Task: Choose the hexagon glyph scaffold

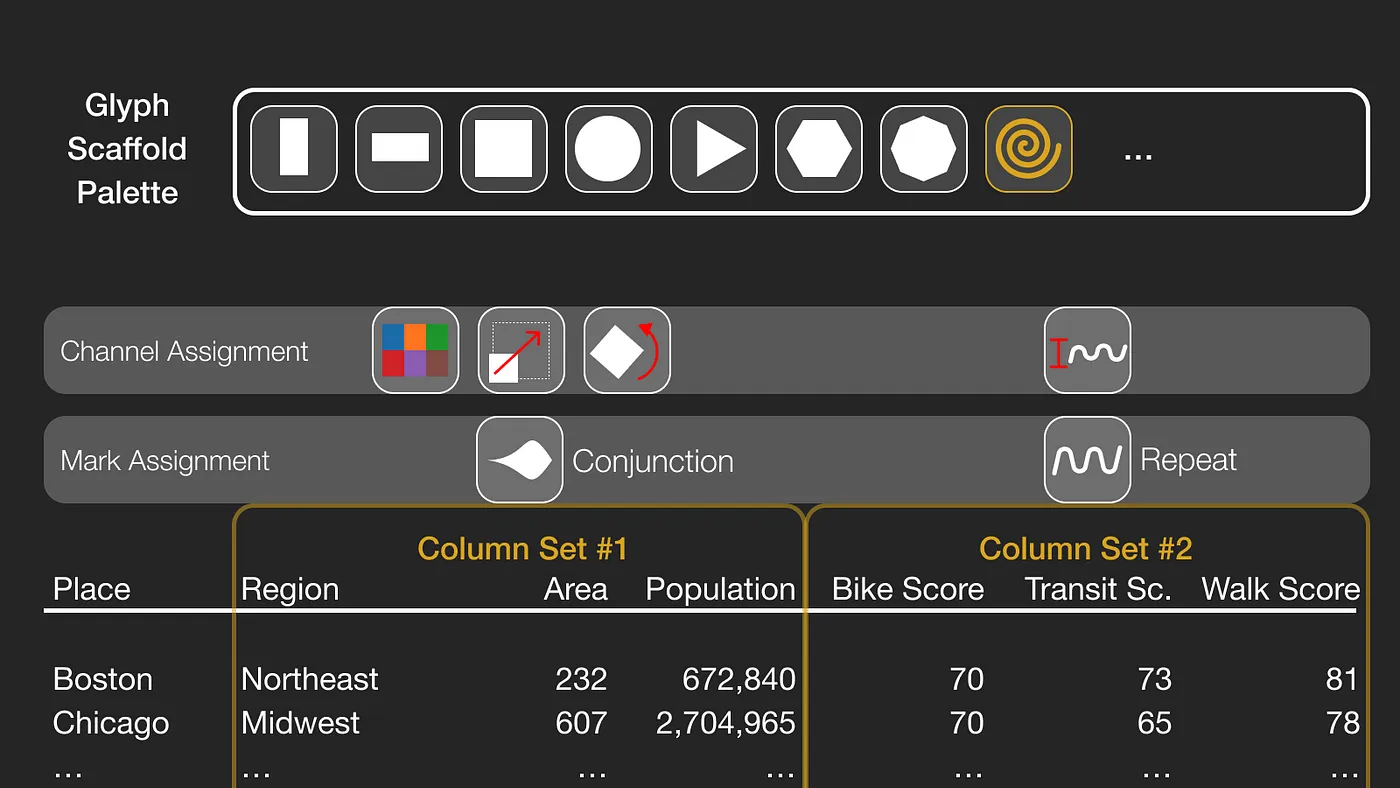Action: (x=819, y=149)
